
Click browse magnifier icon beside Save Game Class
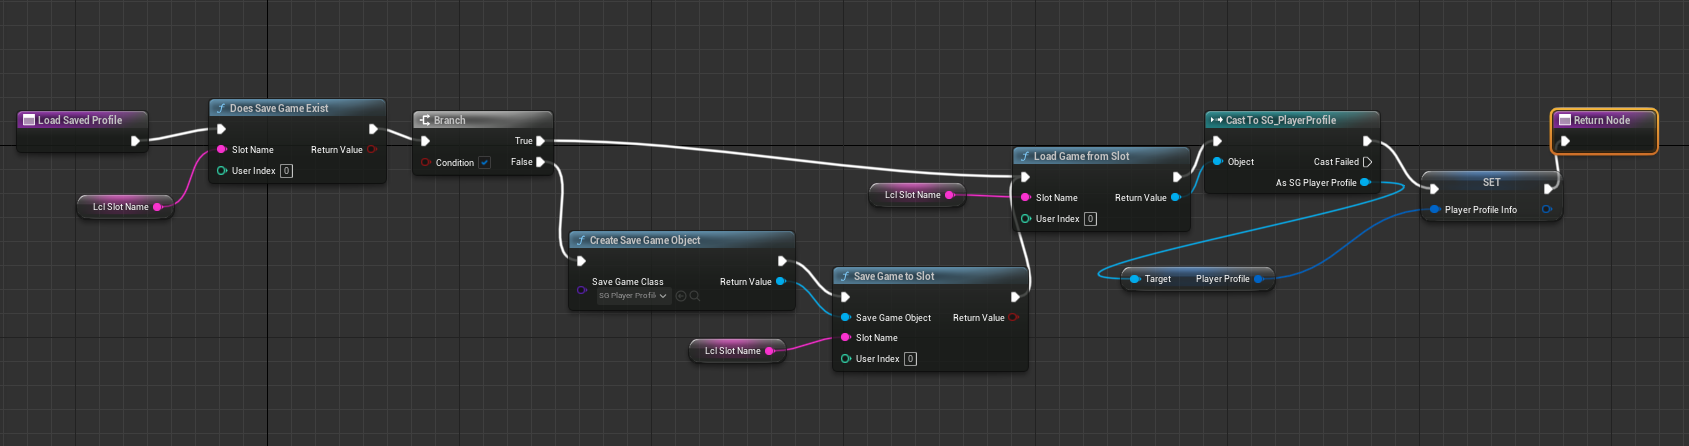[695, 296]
